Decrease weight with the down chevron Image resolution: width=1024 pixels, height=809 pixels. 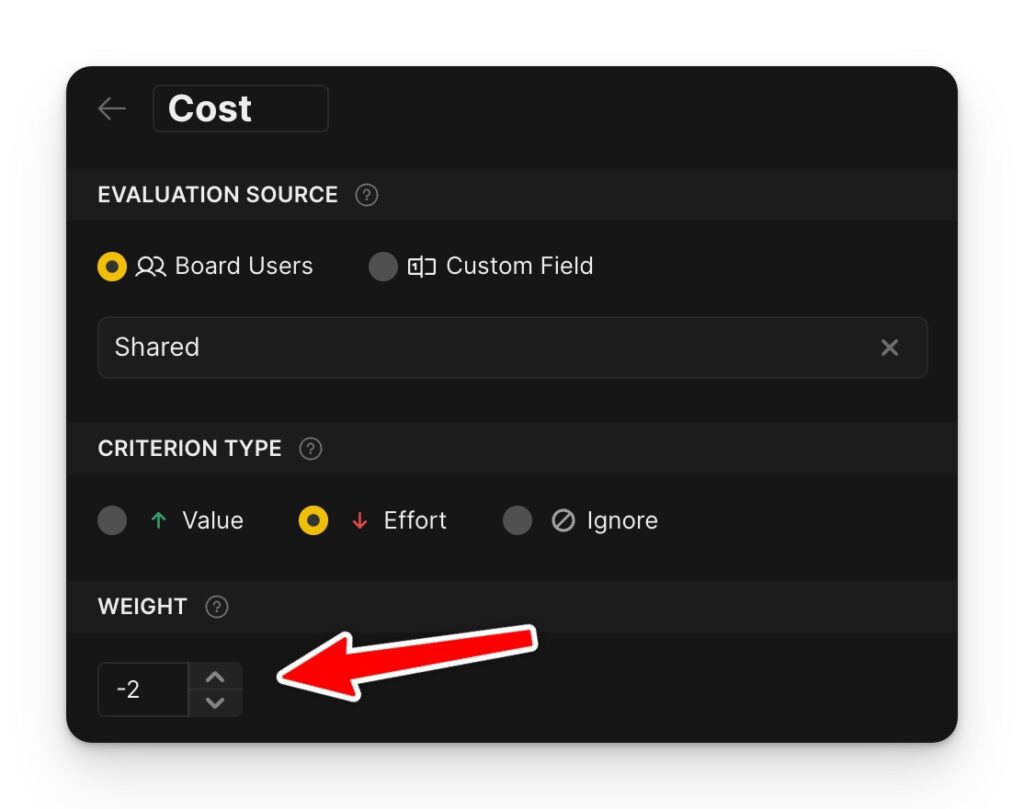(215, 703)
